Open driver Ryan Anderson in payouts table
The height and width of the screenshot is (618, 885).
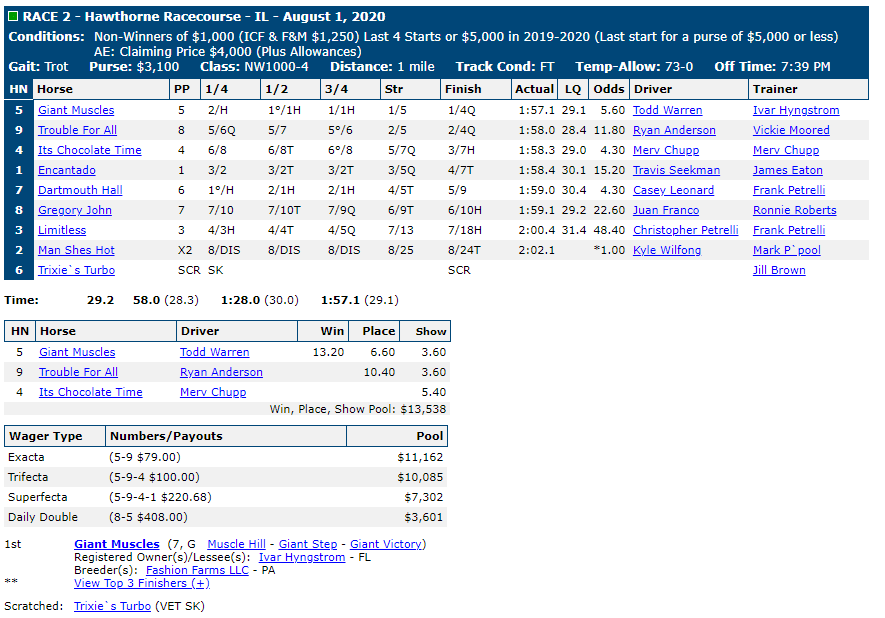click(x=221, y=372)
